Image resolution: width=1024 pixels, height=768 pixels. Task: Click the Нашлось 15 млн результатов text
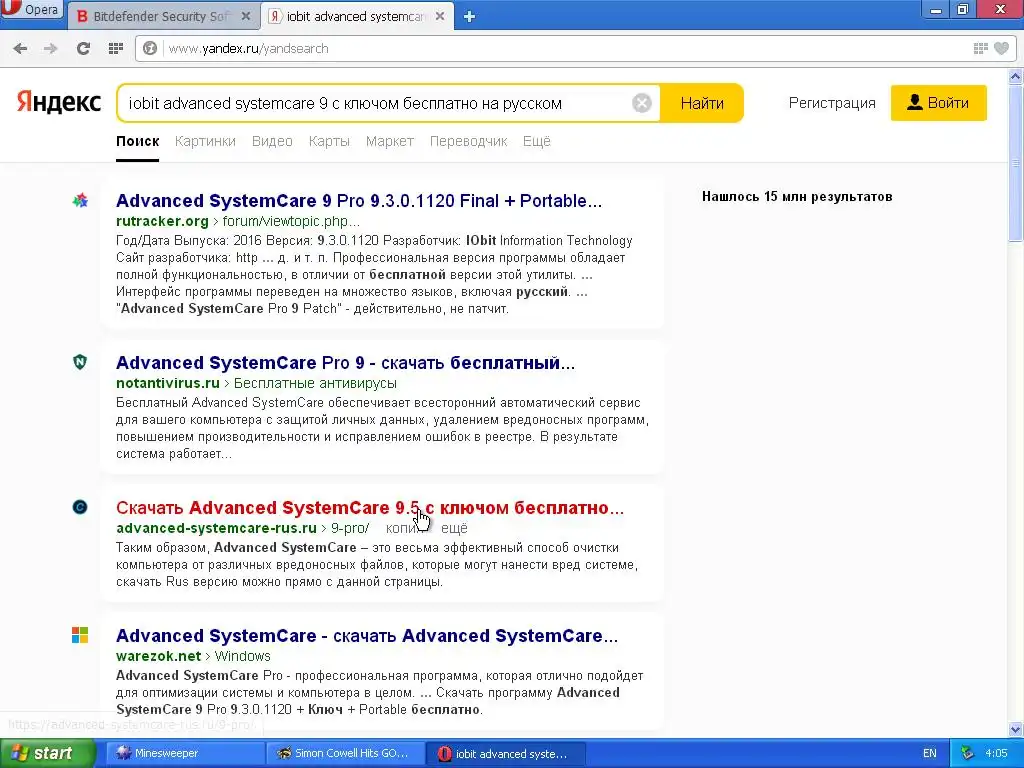click(x=797, y=196)
